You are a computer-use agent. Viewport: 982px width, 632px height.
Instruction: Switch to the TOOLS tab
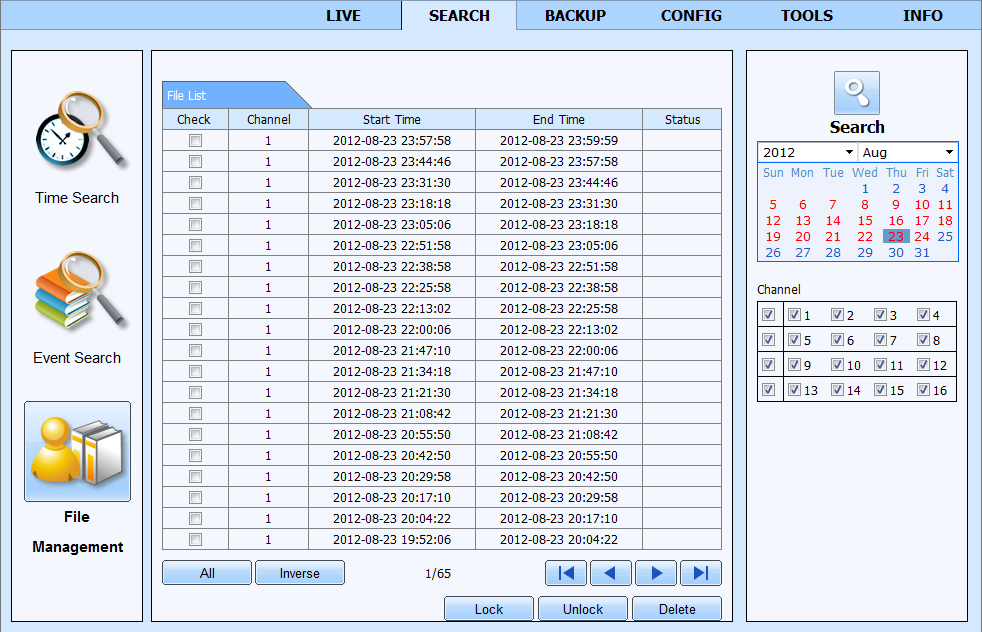point(807,16)
